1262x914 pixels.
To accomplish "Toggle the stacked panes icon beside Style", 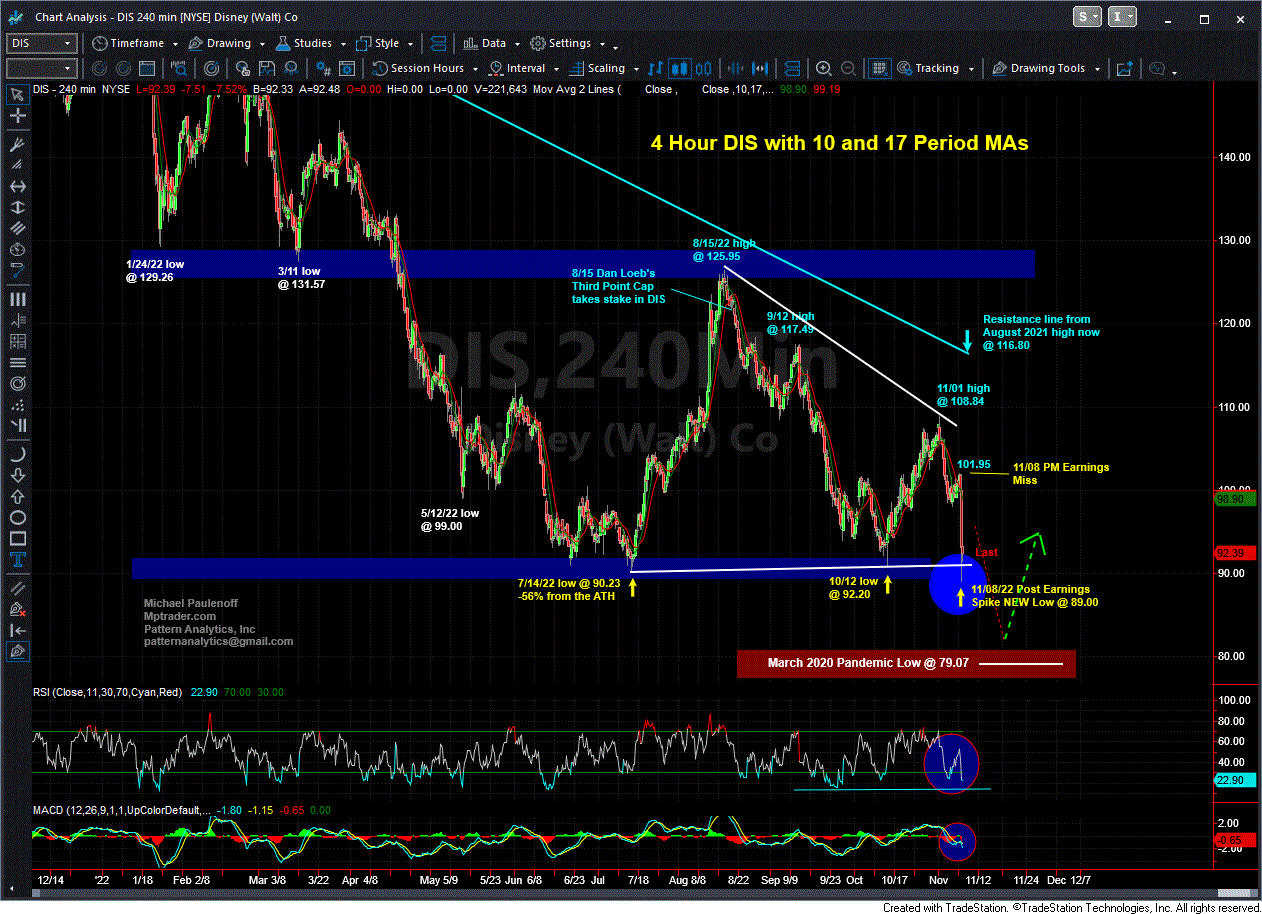I will 438,43.
